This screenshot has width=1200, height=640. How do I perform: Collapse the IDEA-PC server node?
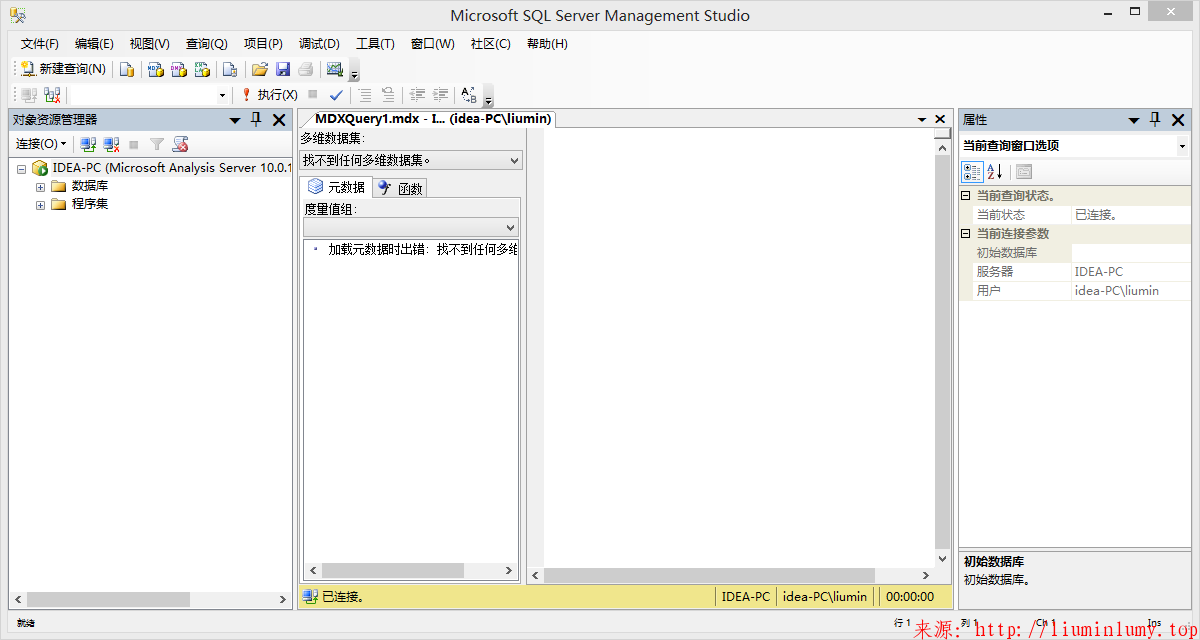21,168
